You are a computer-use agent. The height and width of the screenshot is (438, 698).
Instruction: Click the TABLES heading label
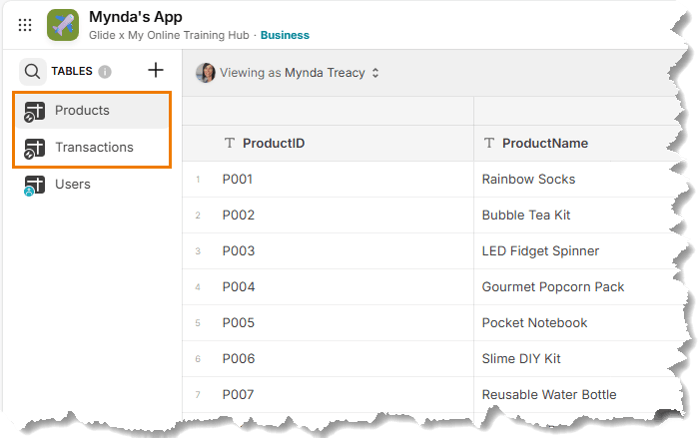point(72,71)
